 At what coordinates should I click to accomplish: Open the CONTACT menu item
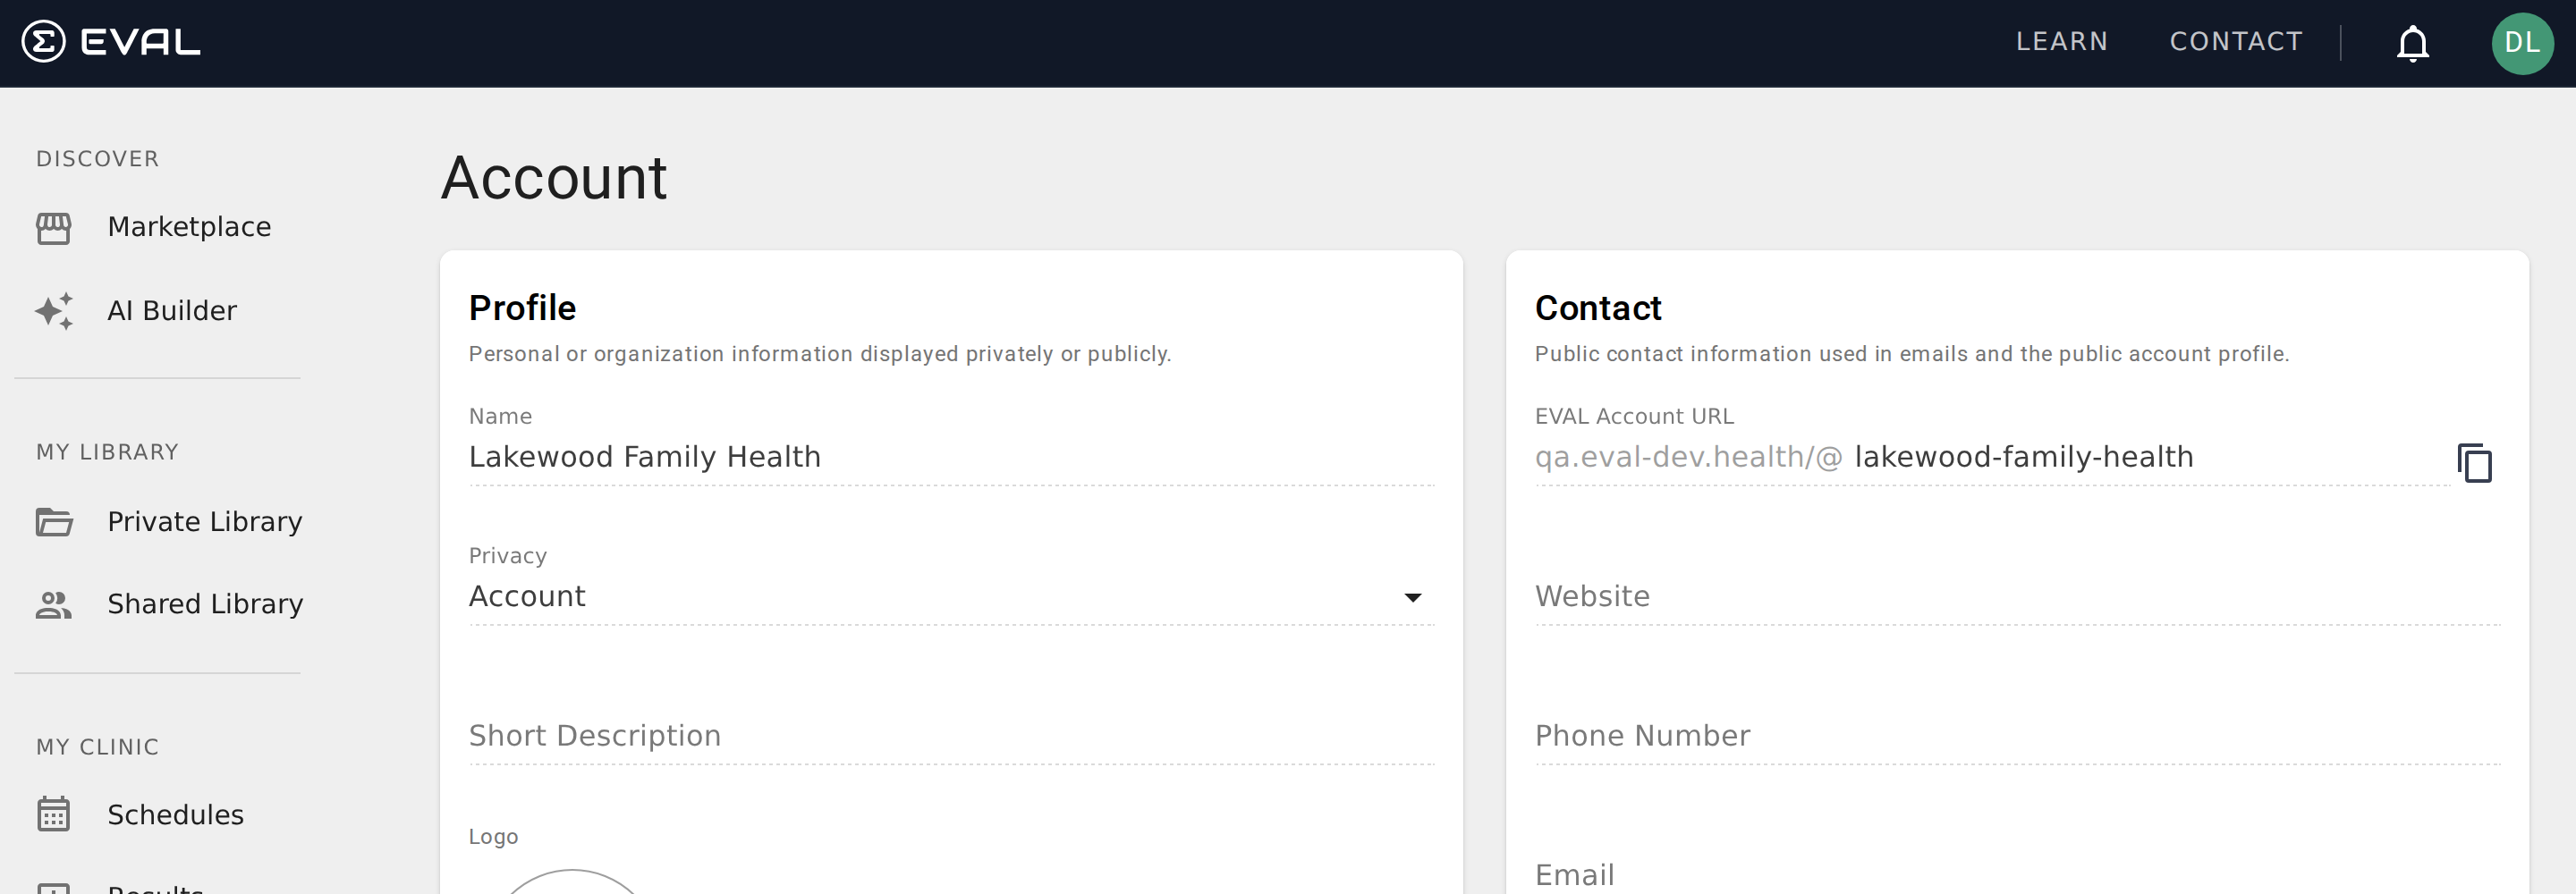coord(2237,42)
